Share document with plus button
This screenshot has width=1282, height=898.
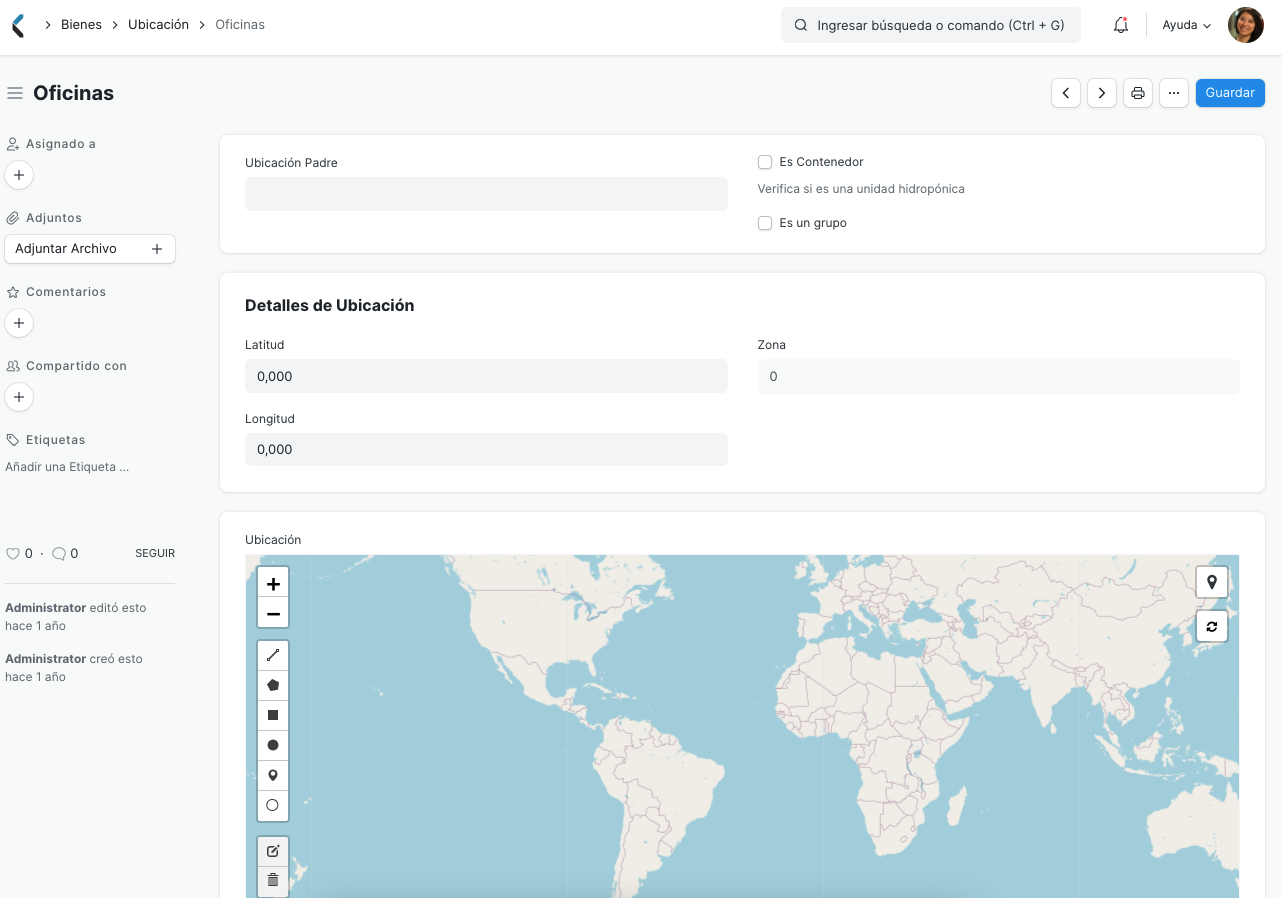(19, 397)
